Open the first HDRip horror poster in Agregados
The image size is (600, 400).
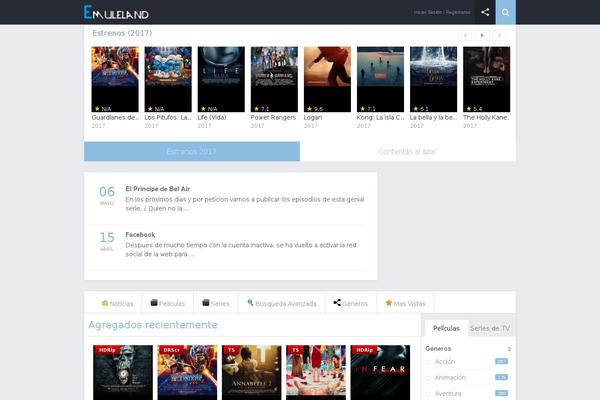pos(123,372)
